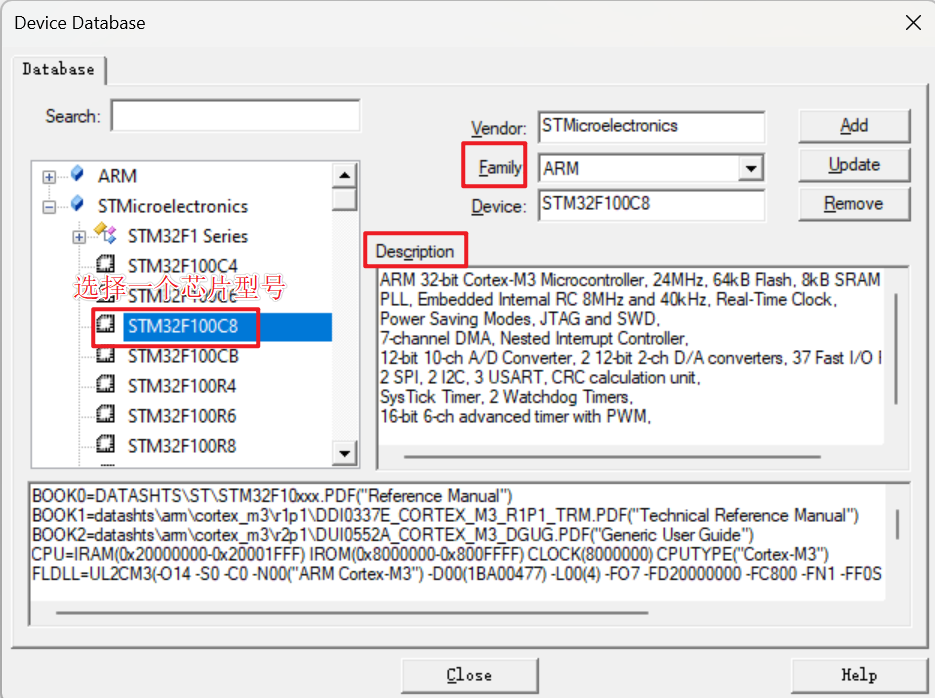Click the CPU=IRAM options line

tap(430, 555)
